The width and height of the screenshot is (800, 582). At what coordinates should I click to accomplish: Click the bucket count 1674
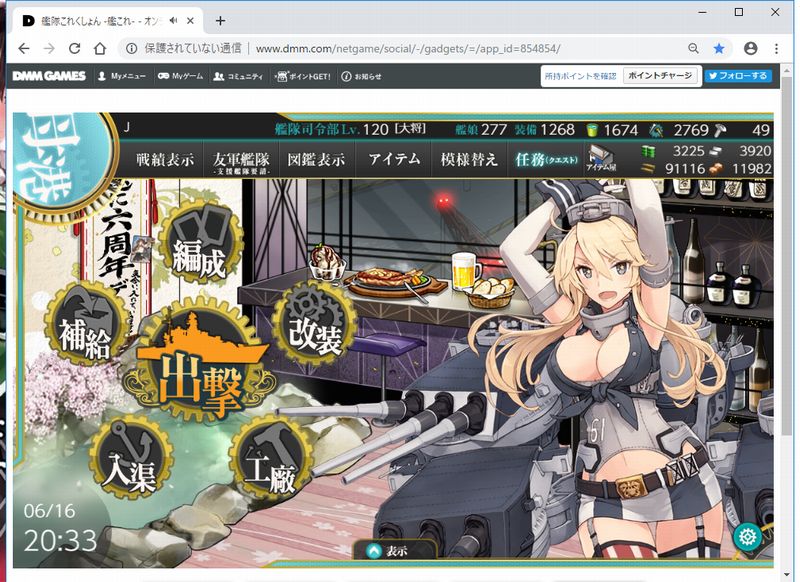pyautogui.click(x=620, y=130)
